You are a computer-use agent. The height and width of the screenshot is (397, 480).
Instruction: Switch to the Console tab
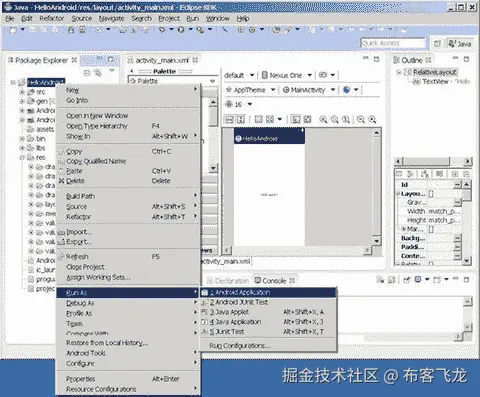(x=274, y=281)
